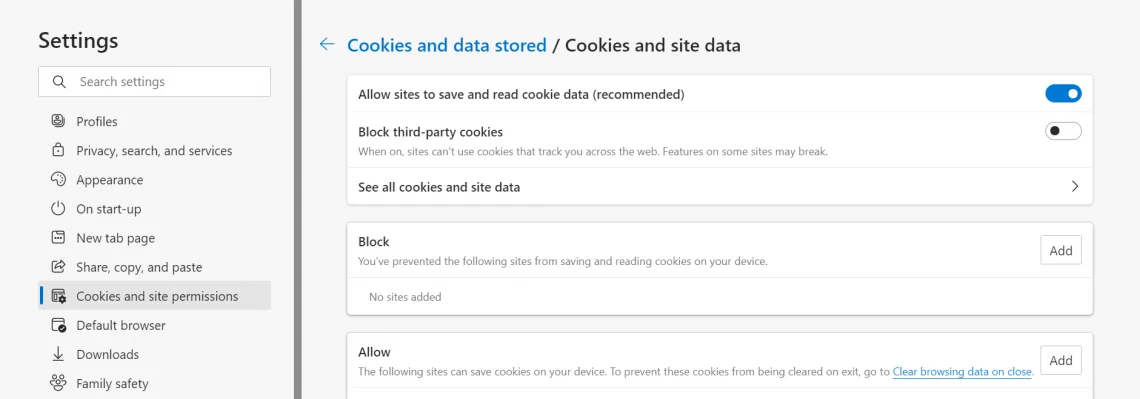Click the New tab page icon
The width and height of the screenshot is (1140, 399).
[x=58, y=238]
